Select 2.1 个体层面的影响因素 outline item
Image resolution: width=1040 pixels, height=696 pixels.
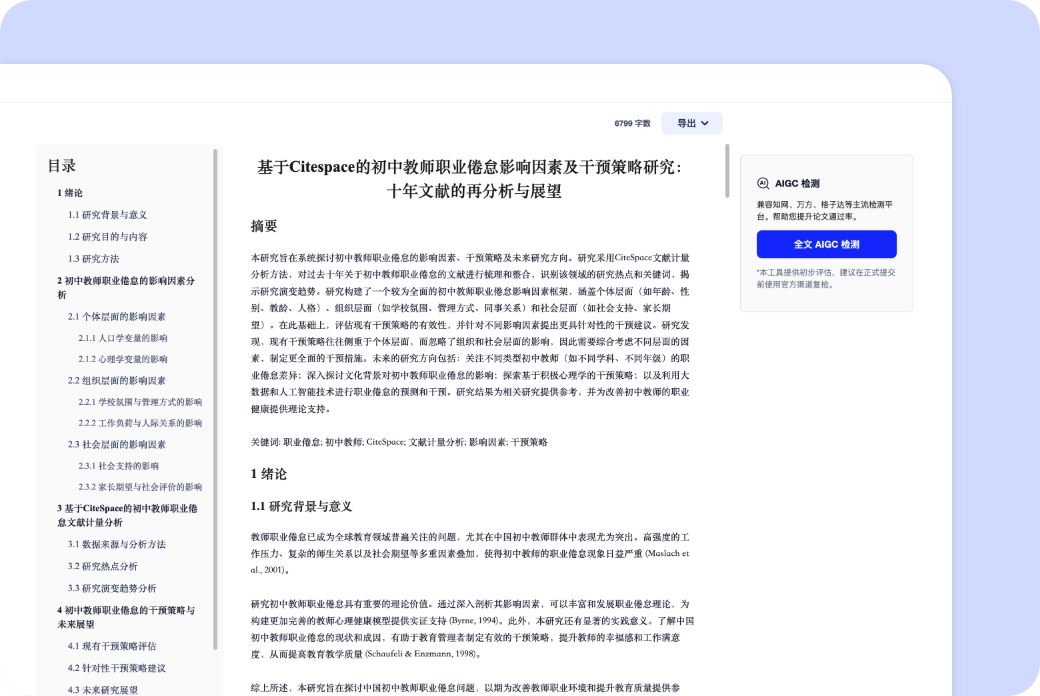[116, 316]
